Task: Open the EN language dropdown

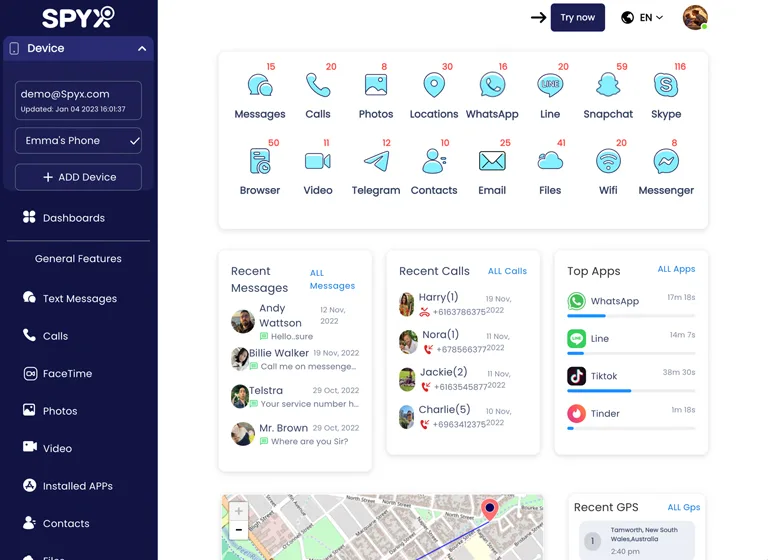Action: (x=642, y=18)
